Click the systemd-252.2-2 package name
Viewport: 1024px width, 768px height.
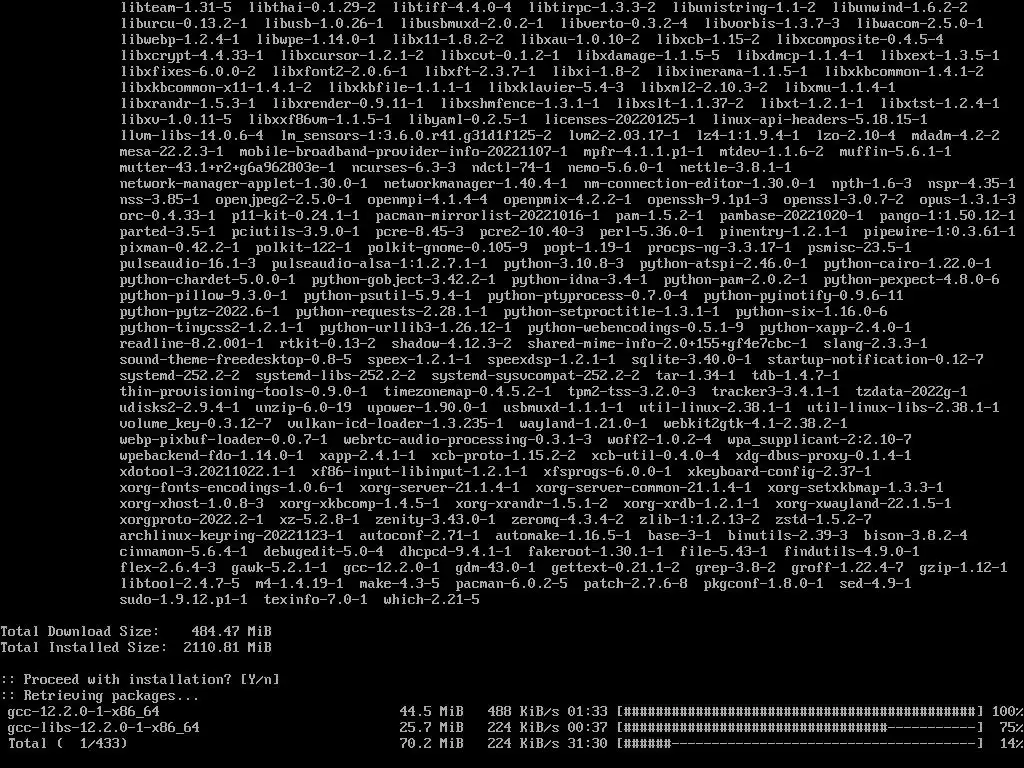180,376
